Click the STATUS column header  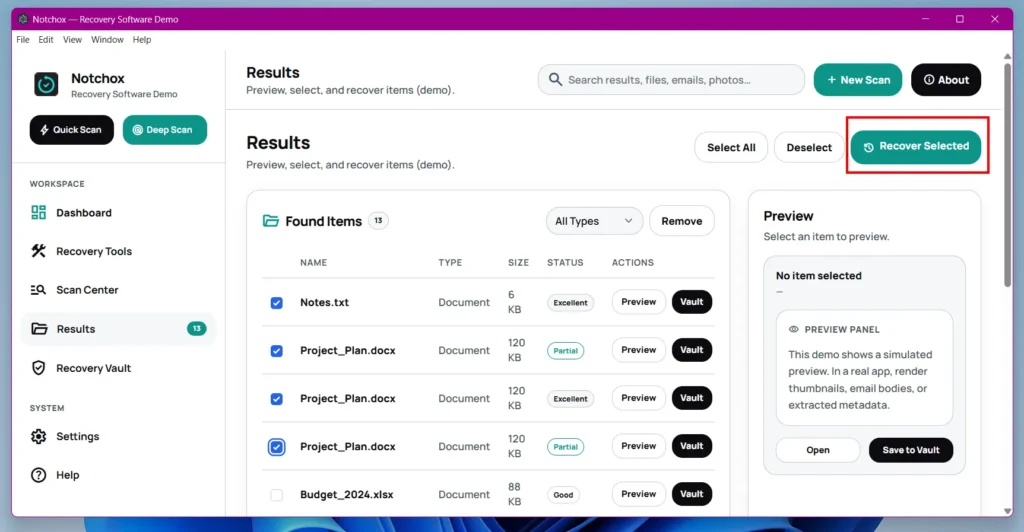pos(565,262)
